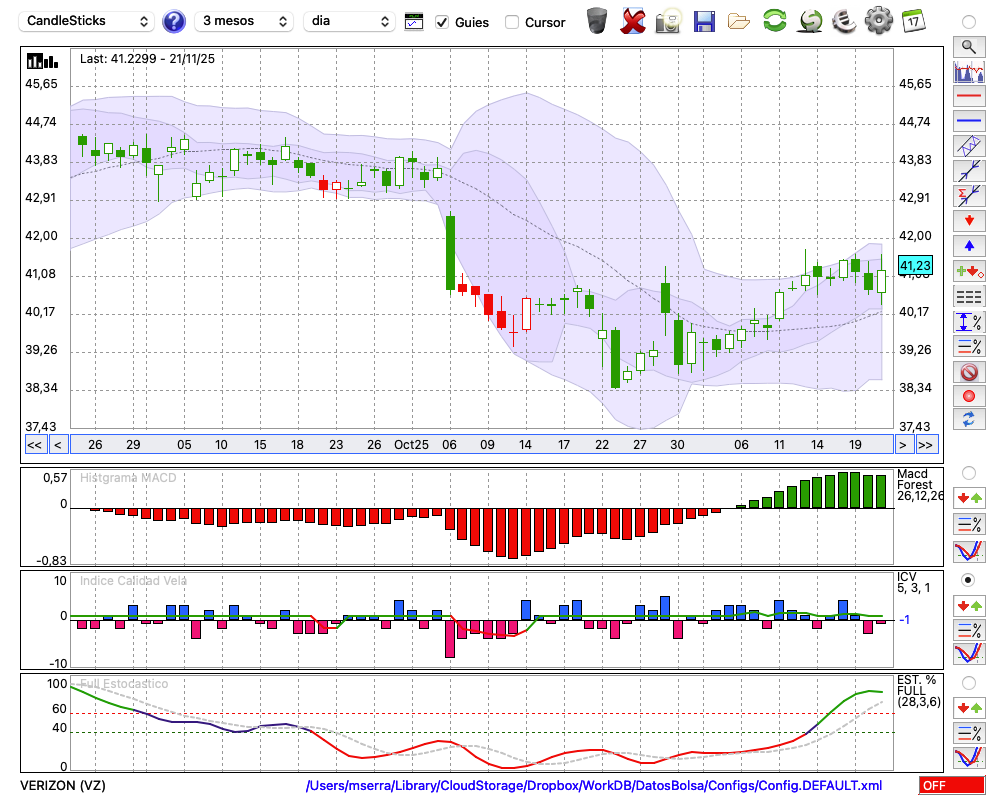Click the red prohibition sign icon

pos(968,372)
